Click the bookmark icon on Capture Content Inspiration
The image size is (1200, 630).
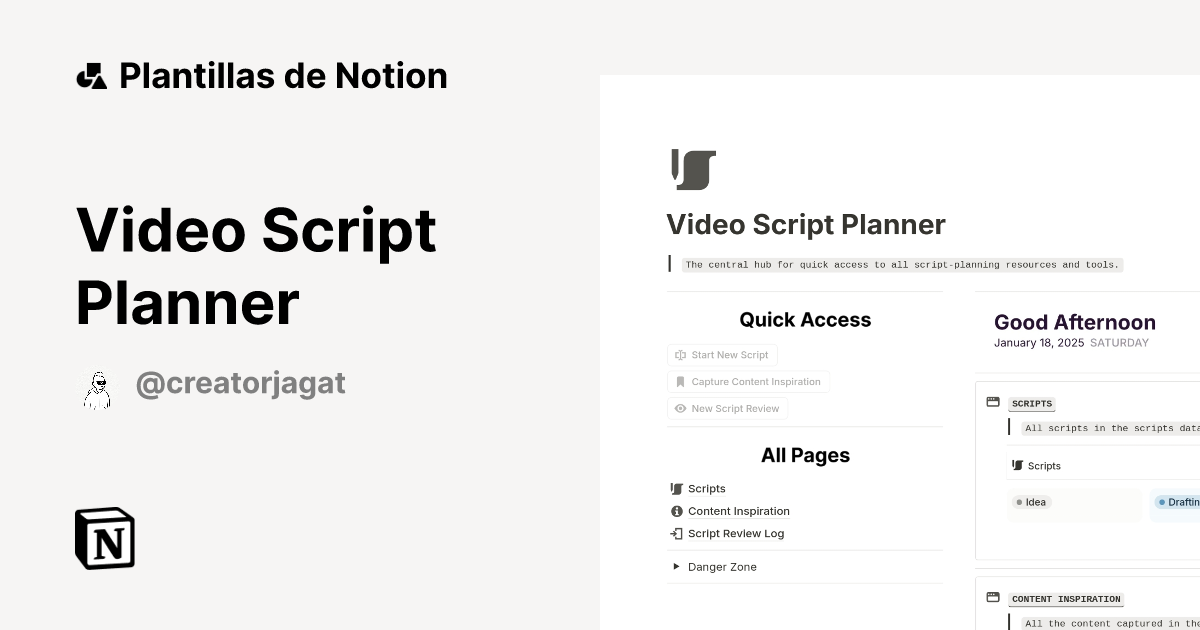681,381
